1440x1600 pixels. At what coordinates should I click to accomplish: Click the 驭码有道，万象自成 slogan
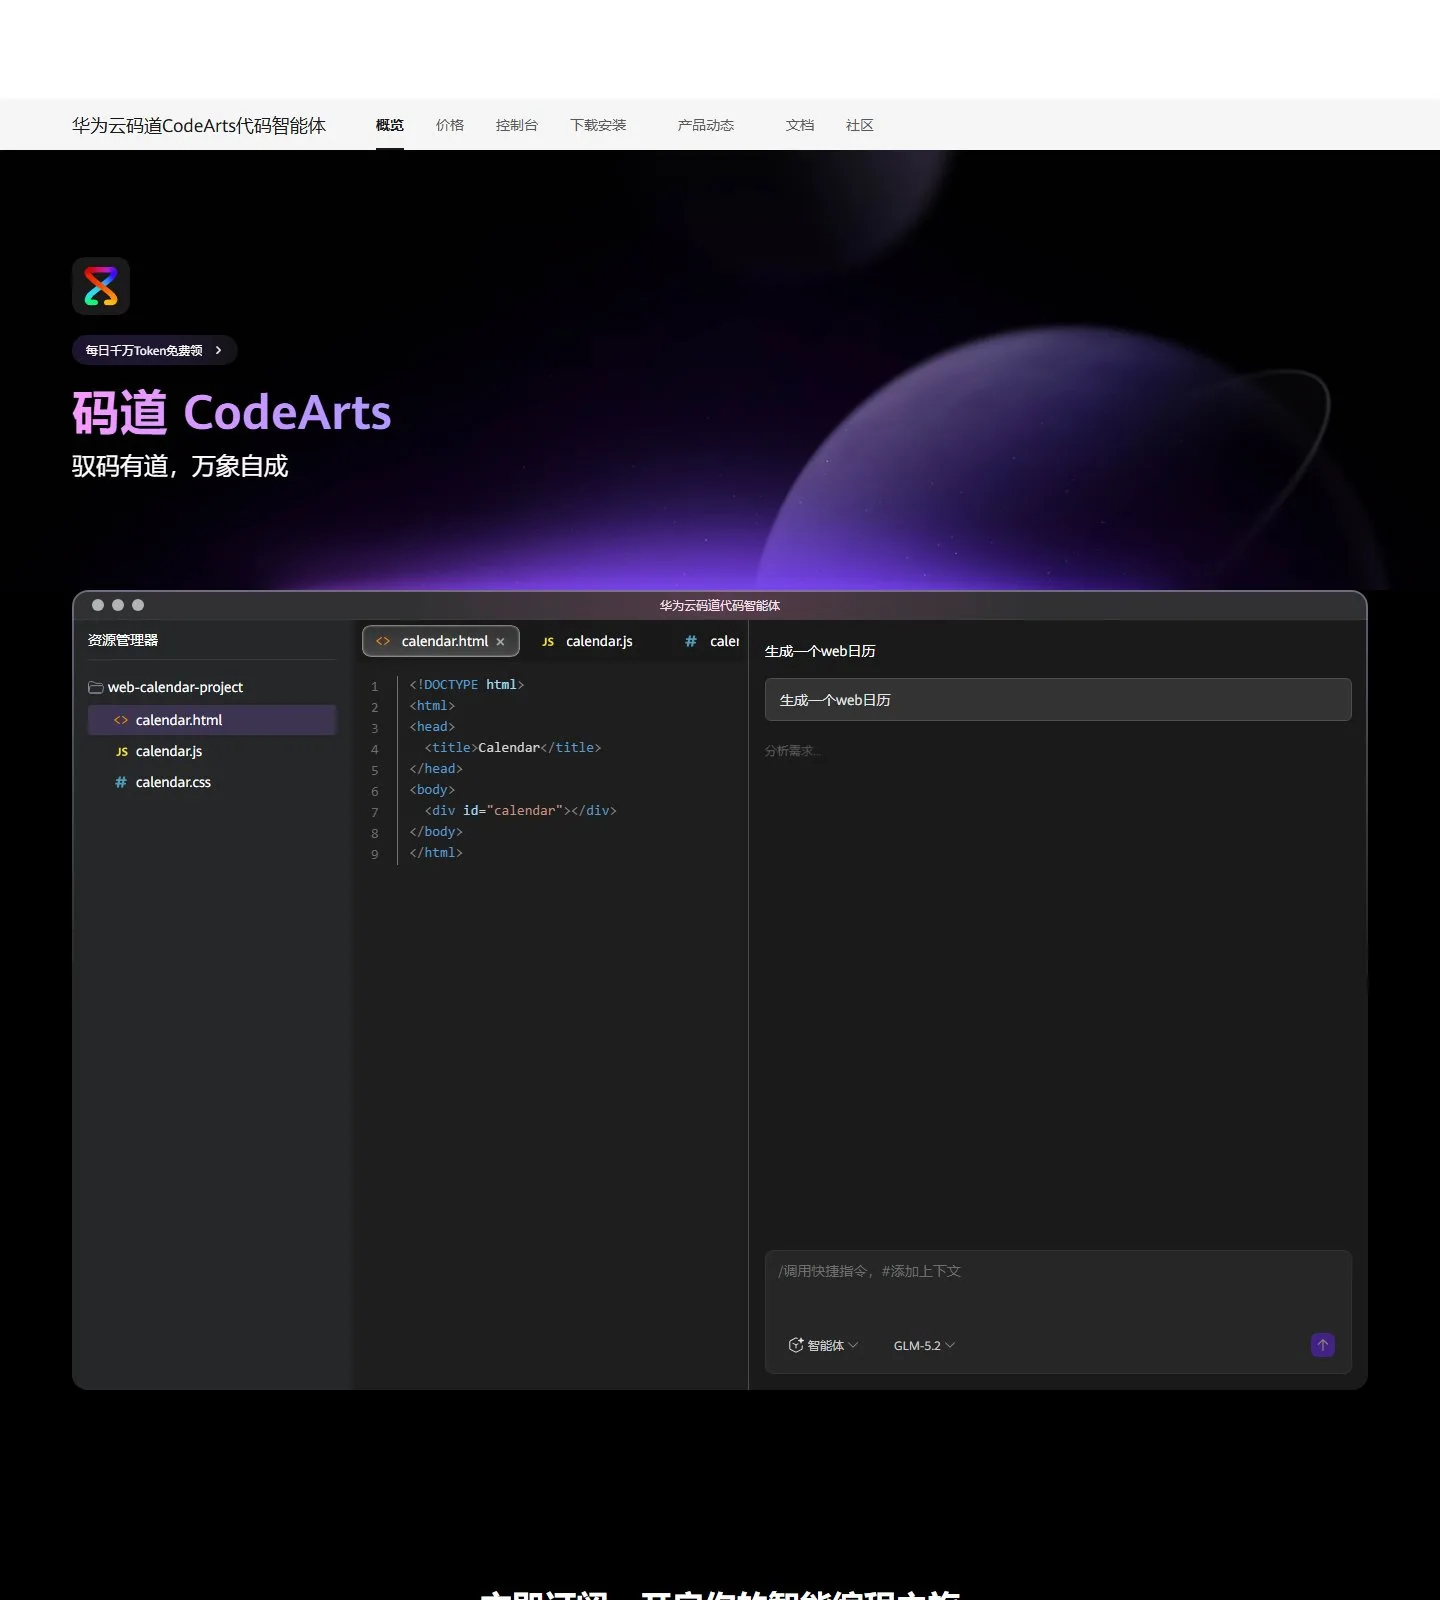coord(180,466)
